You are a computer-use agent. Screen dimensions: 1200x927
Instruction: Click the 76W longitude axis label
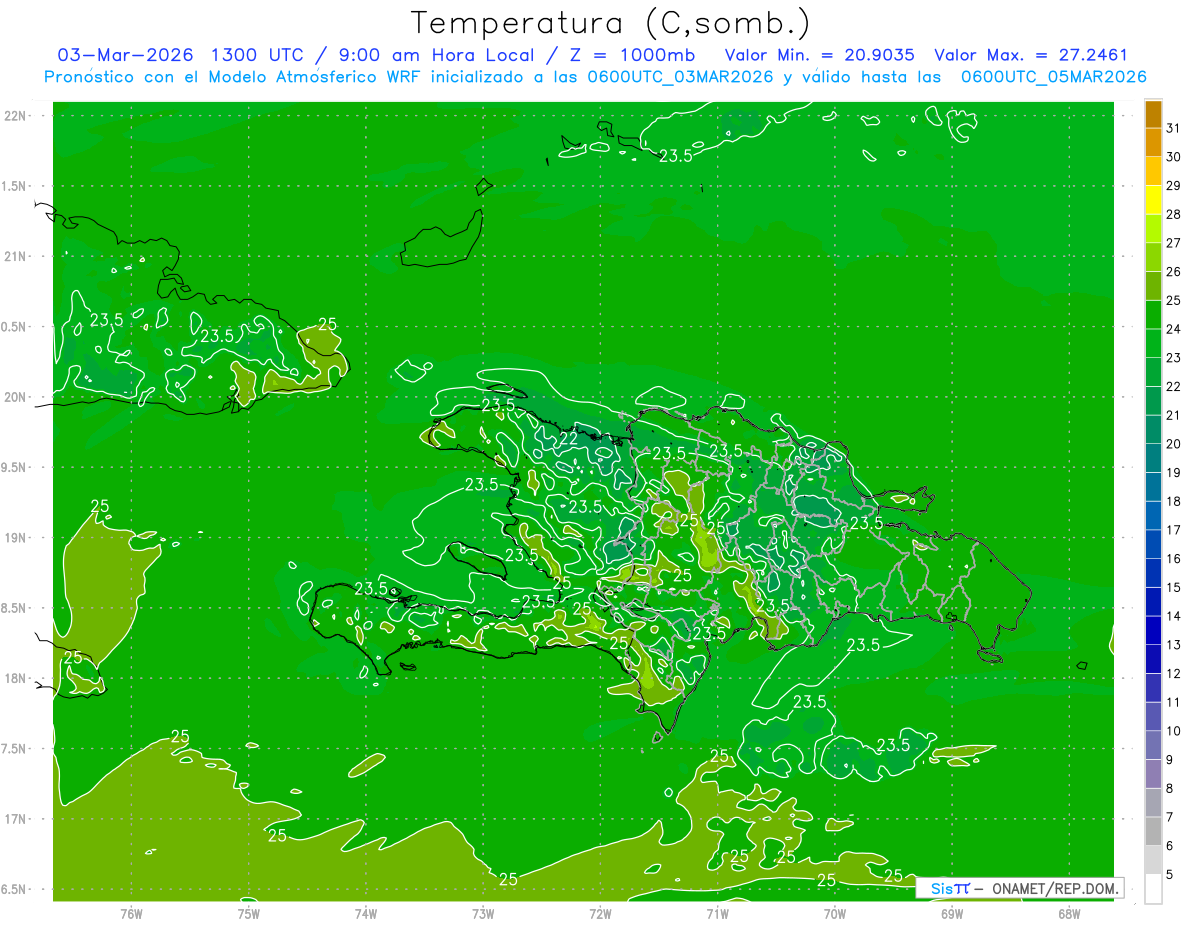click(x=131, y=914)
